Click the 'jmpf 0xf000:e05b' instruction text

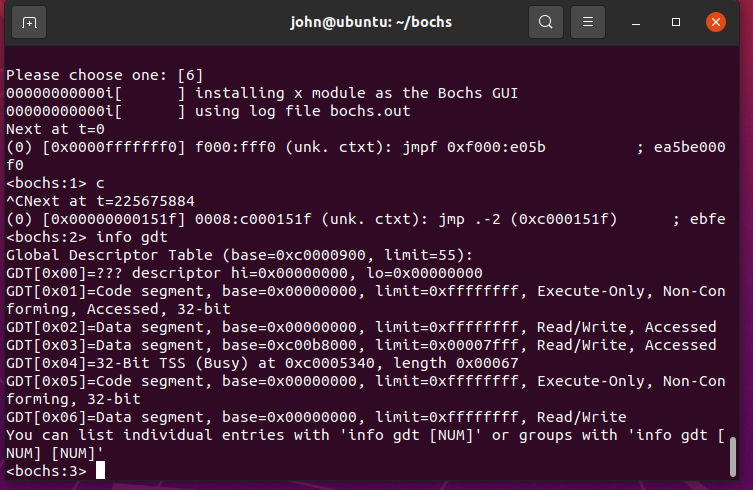click(x=474, y=147)
